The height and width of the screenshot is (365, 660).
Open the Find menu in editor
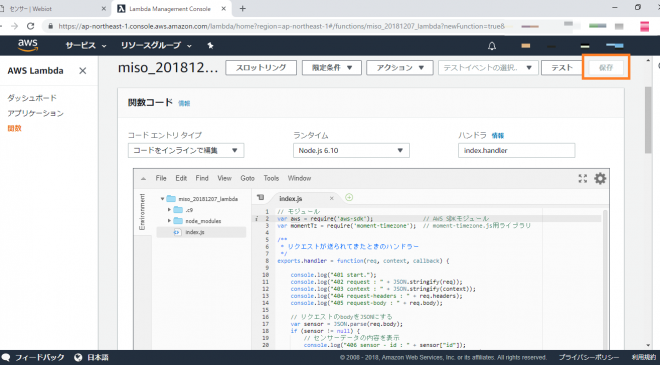(202, 179)
